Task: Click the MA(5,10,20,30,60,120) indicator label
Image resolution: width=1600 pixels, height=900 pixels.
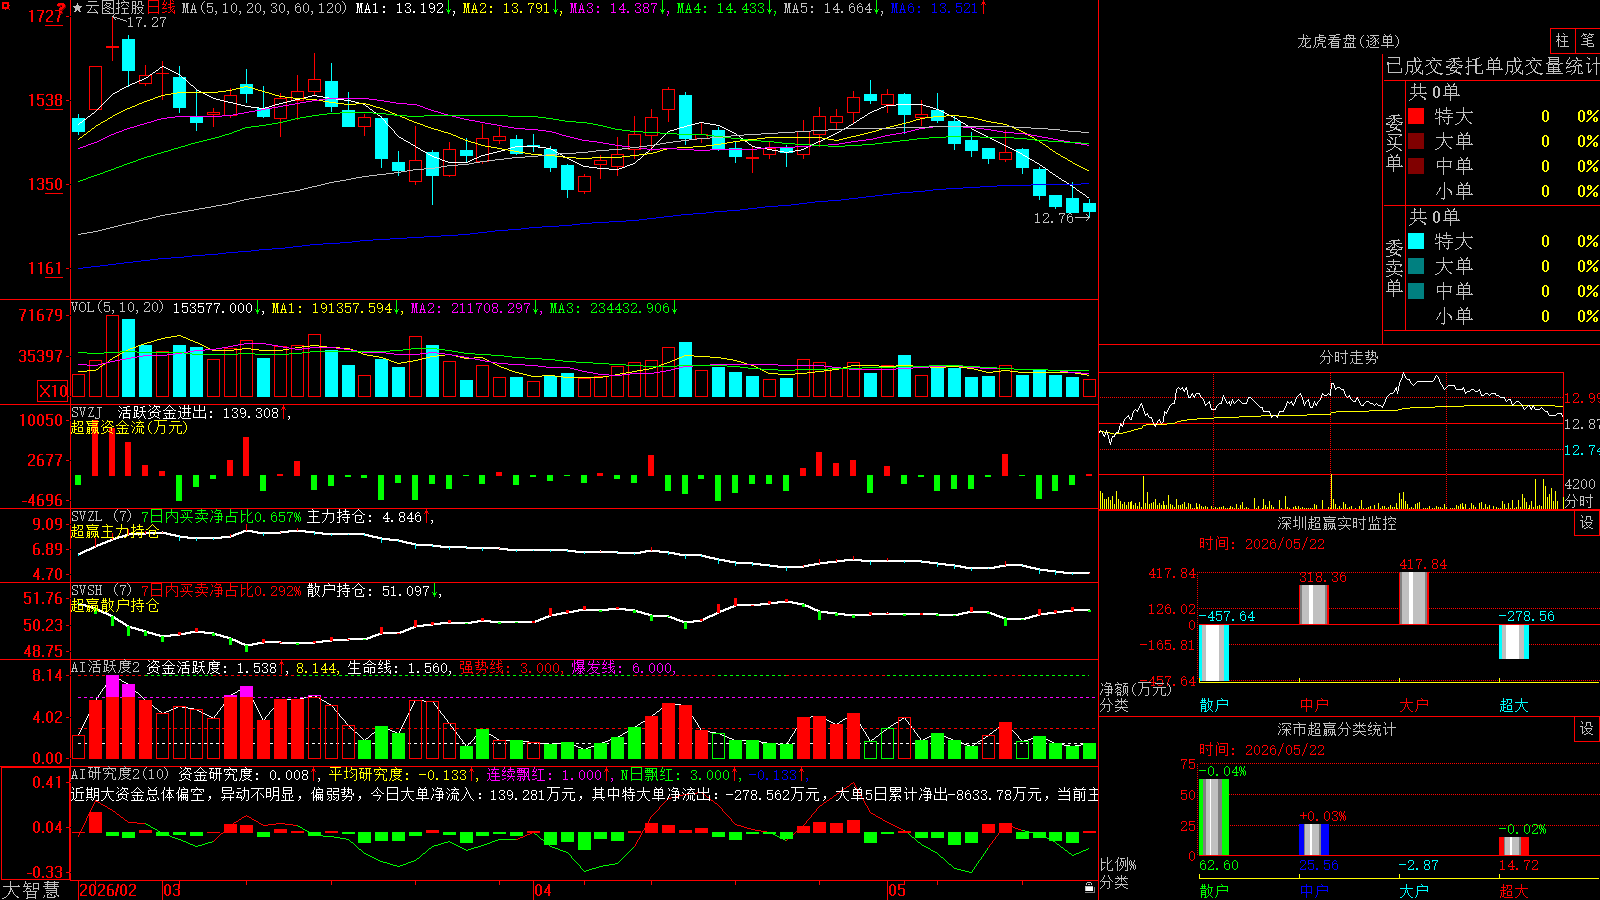Action: pos(264,8)
